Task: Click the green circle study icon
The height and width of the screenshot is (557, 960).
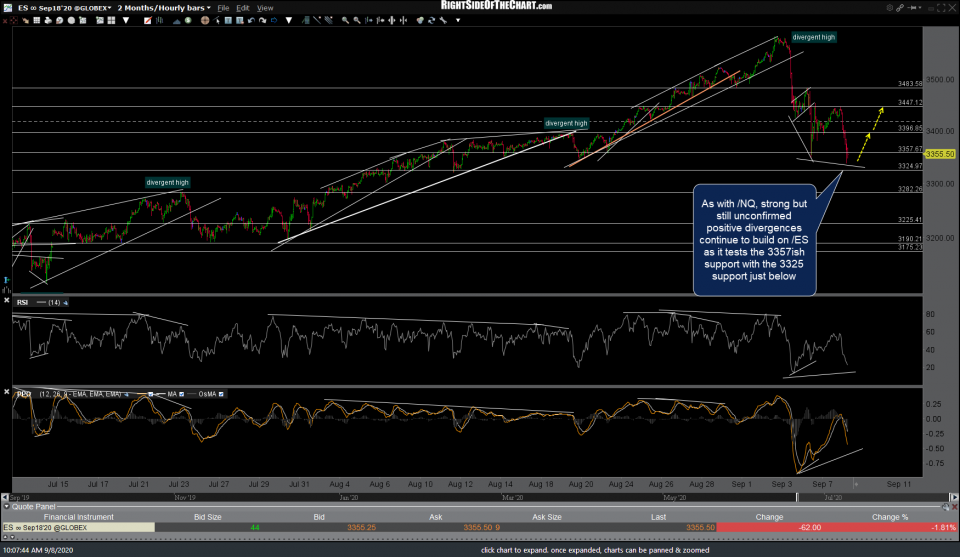Action: pos(188,20)
